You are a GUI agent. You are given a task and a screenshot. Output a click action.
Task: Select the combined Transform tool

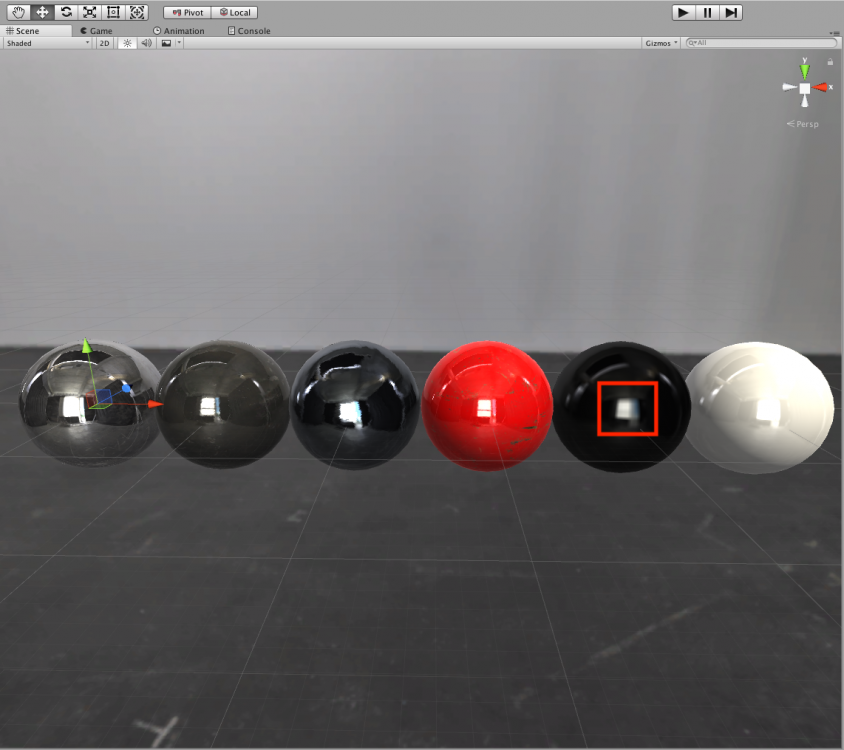(137, 12)
